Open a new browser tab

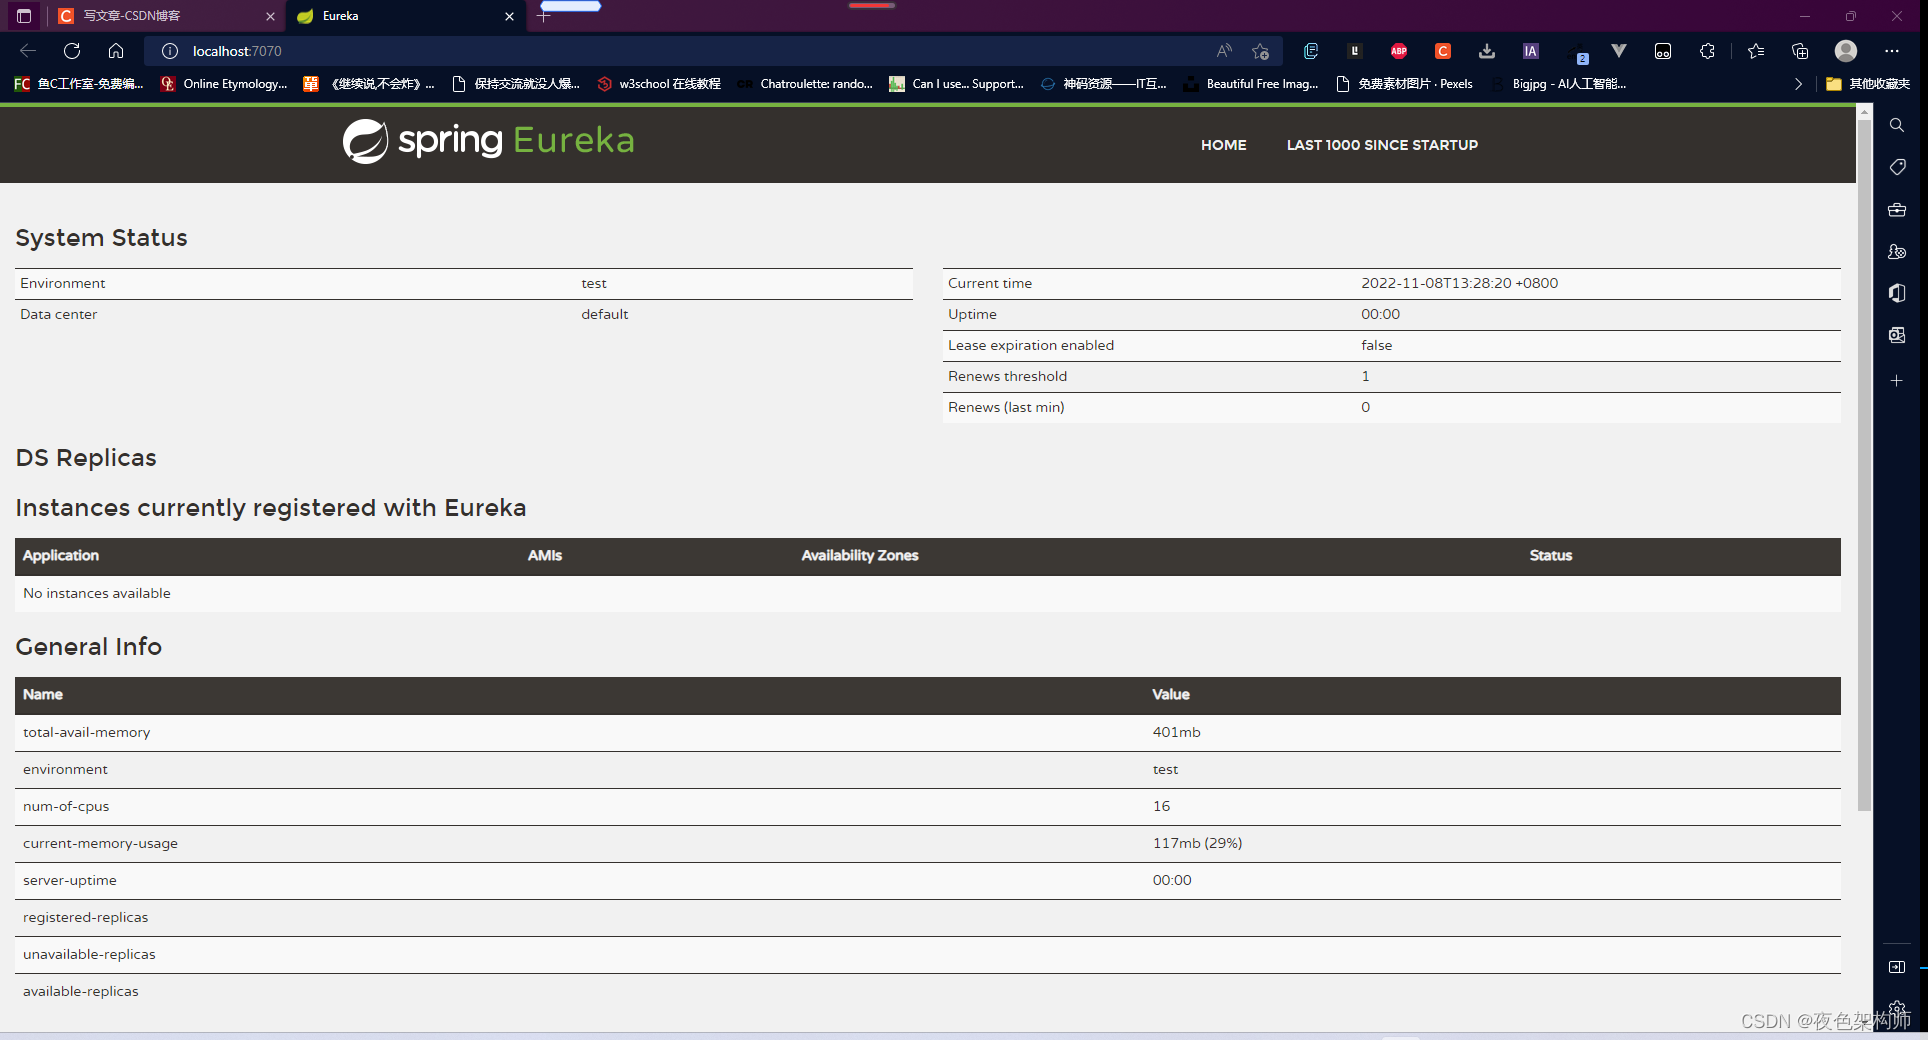click(544, 16)
